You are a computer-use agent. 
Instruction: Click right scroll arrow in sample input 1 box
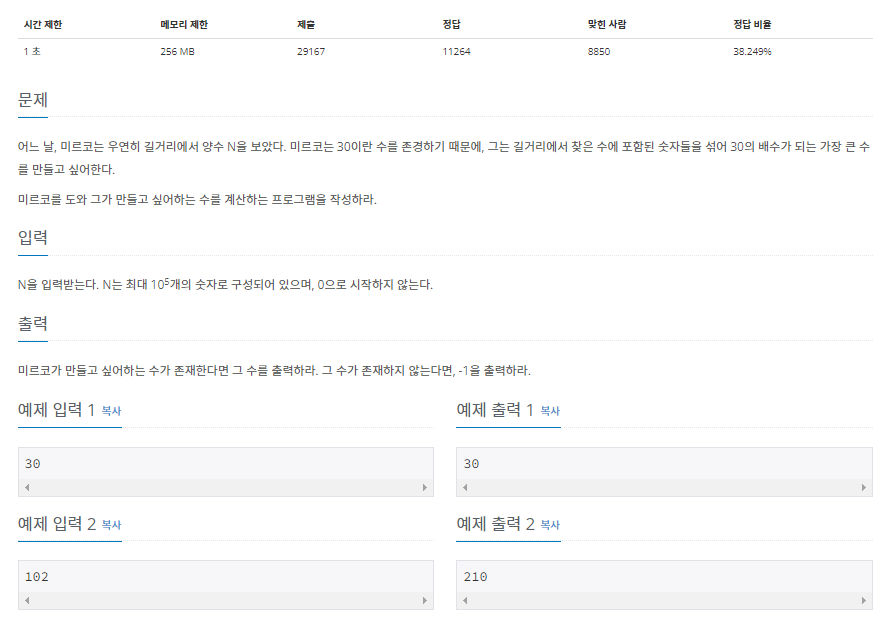coord(424,487)
